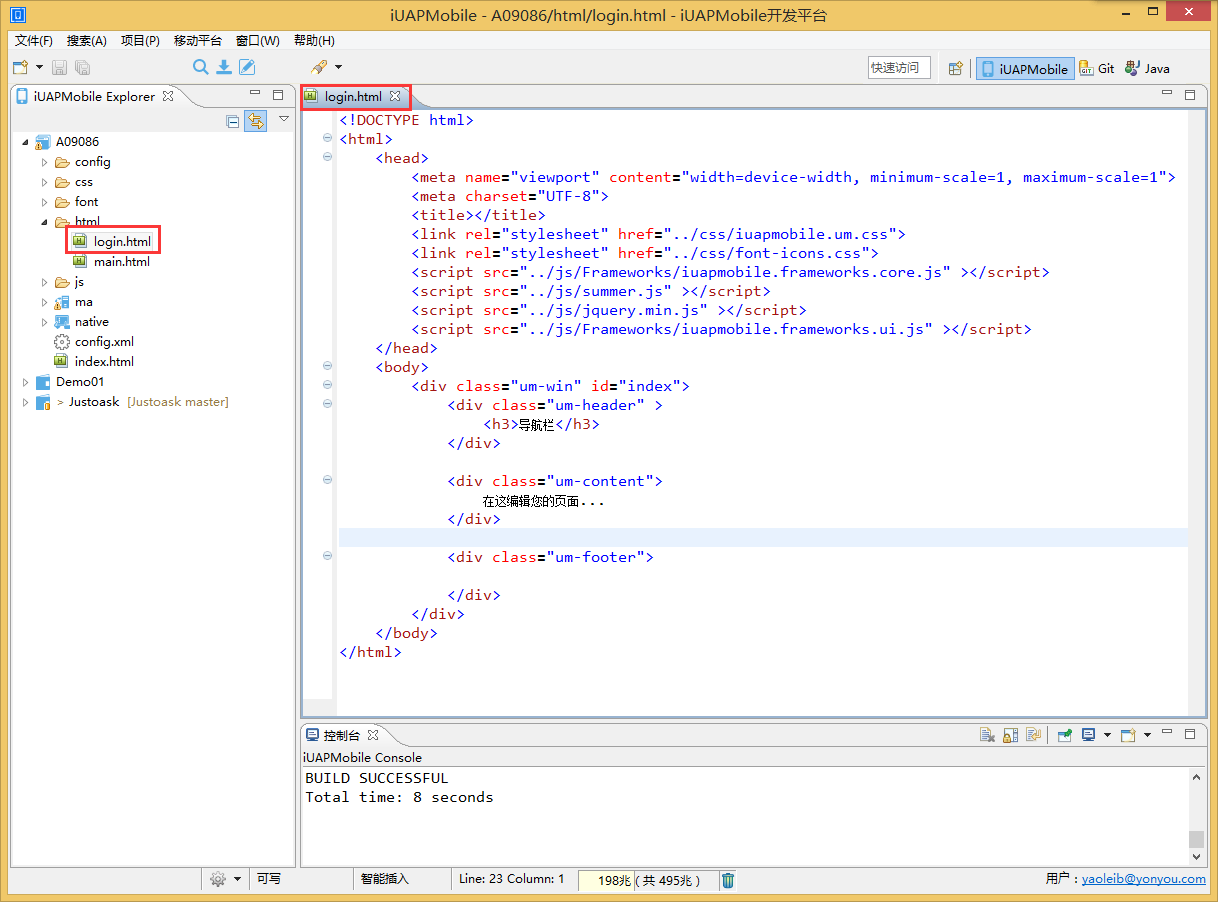Screen dimensions: 1218x902
Task: Close the login.html editor tab
Action: click(x=395, y=96)
